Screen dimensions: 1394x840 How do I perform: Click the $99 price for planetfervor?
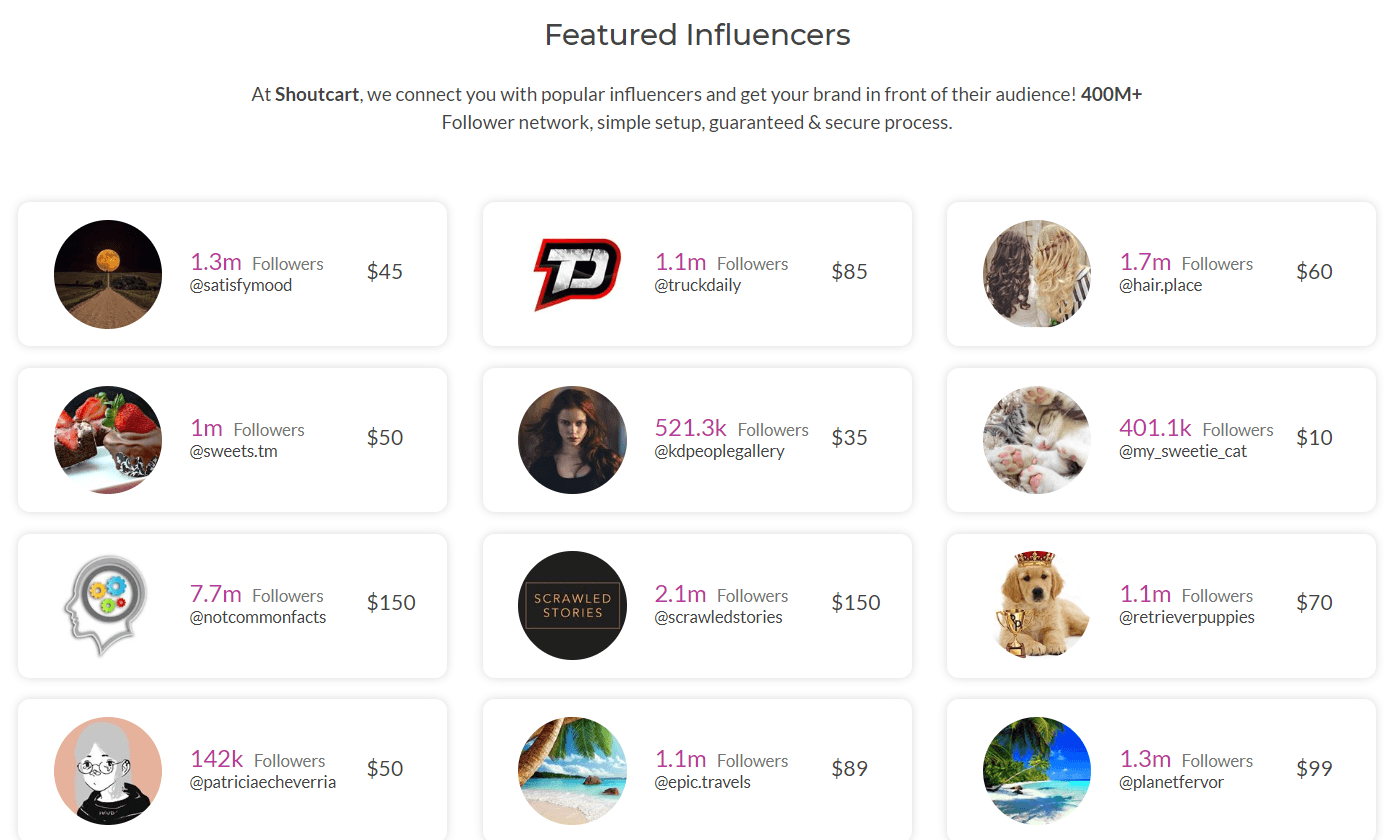click(x=1314, y=769)
